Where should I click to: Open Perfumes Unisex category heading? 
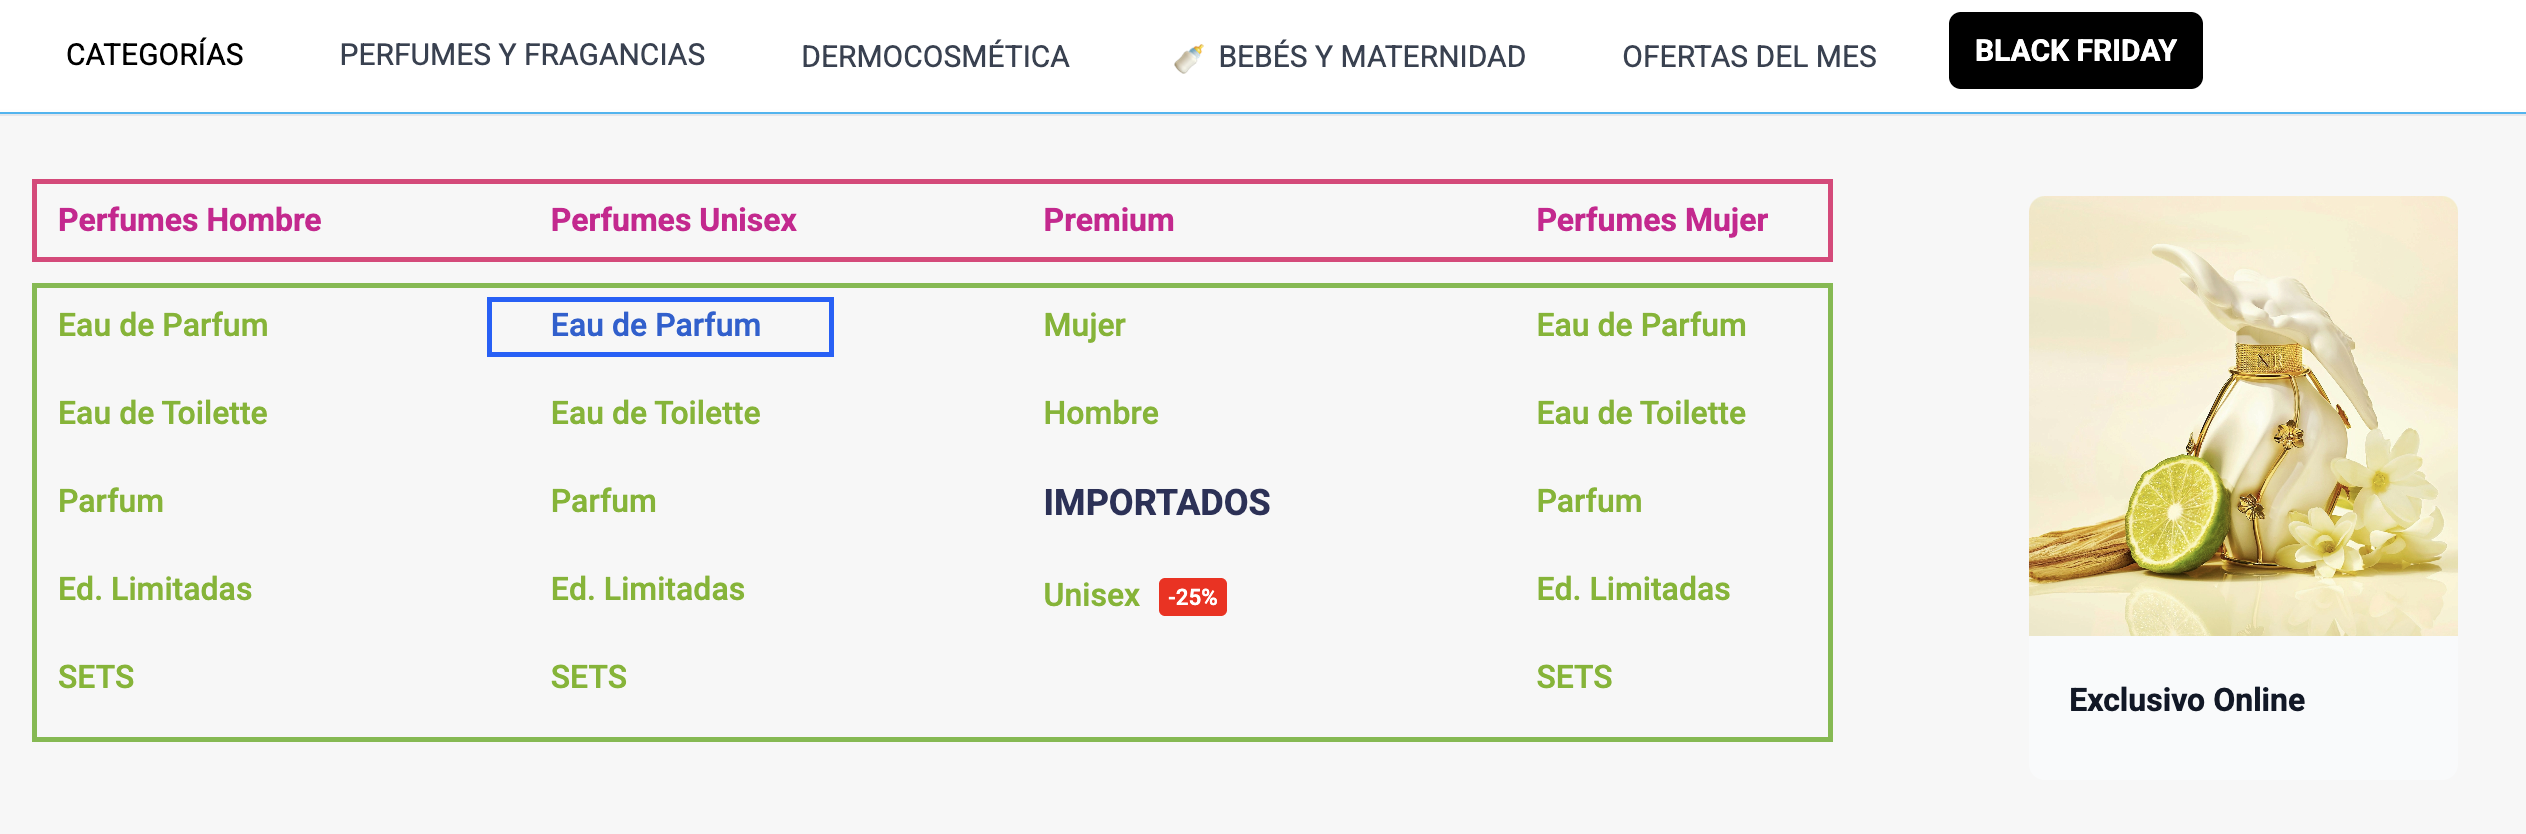(x=673, y=220)
